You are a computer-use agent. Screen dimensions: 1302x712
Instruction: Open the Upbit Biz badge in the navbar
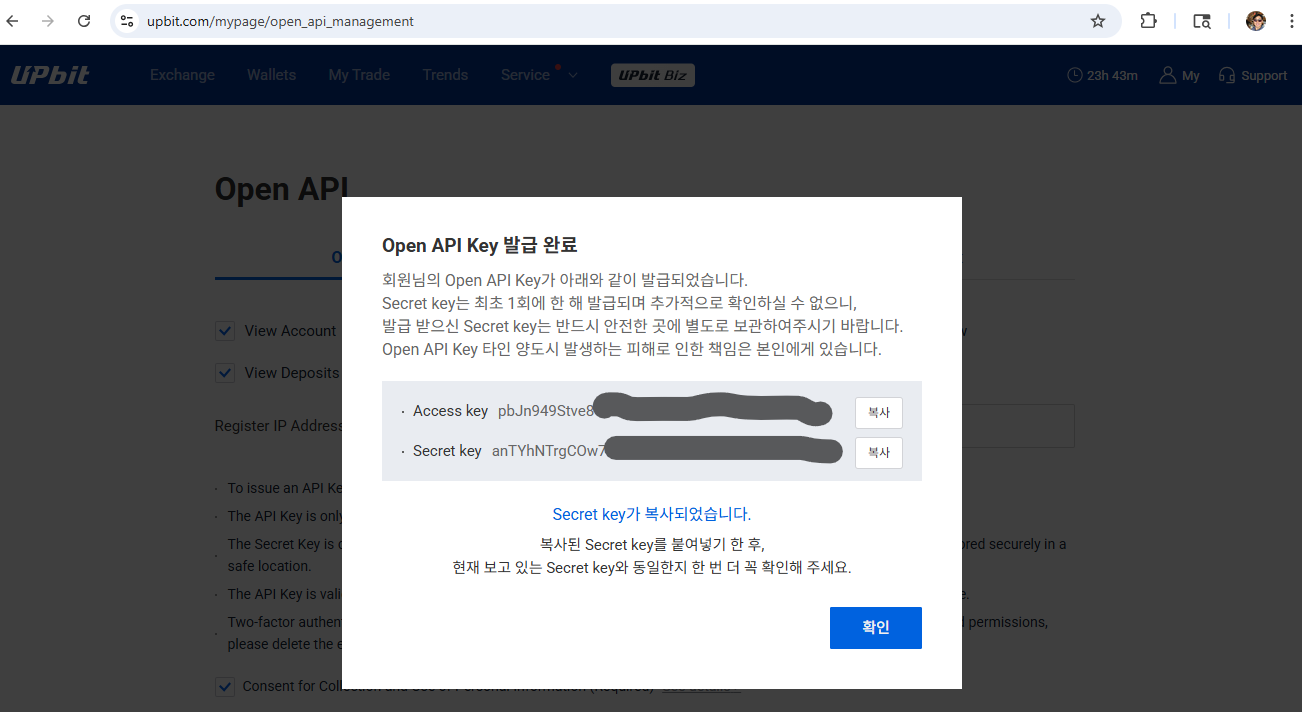[x=652, y=75]
